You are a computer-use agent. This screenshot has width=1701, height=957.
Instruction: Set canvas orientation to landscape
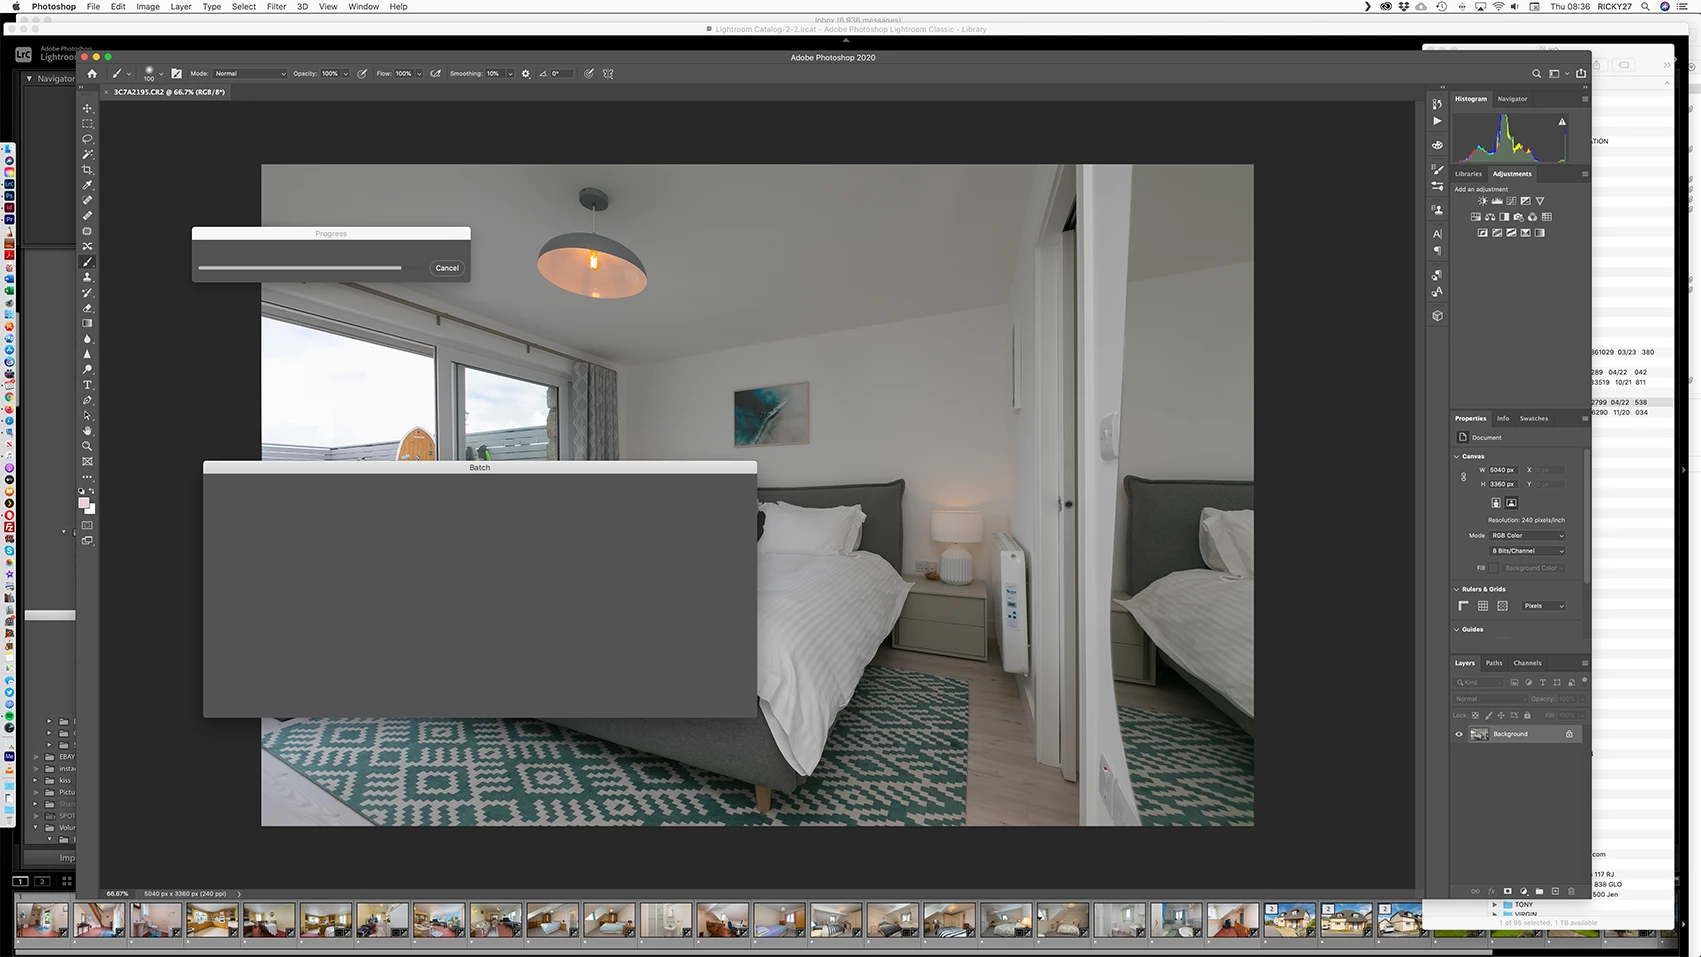[x=1511, y=503]
